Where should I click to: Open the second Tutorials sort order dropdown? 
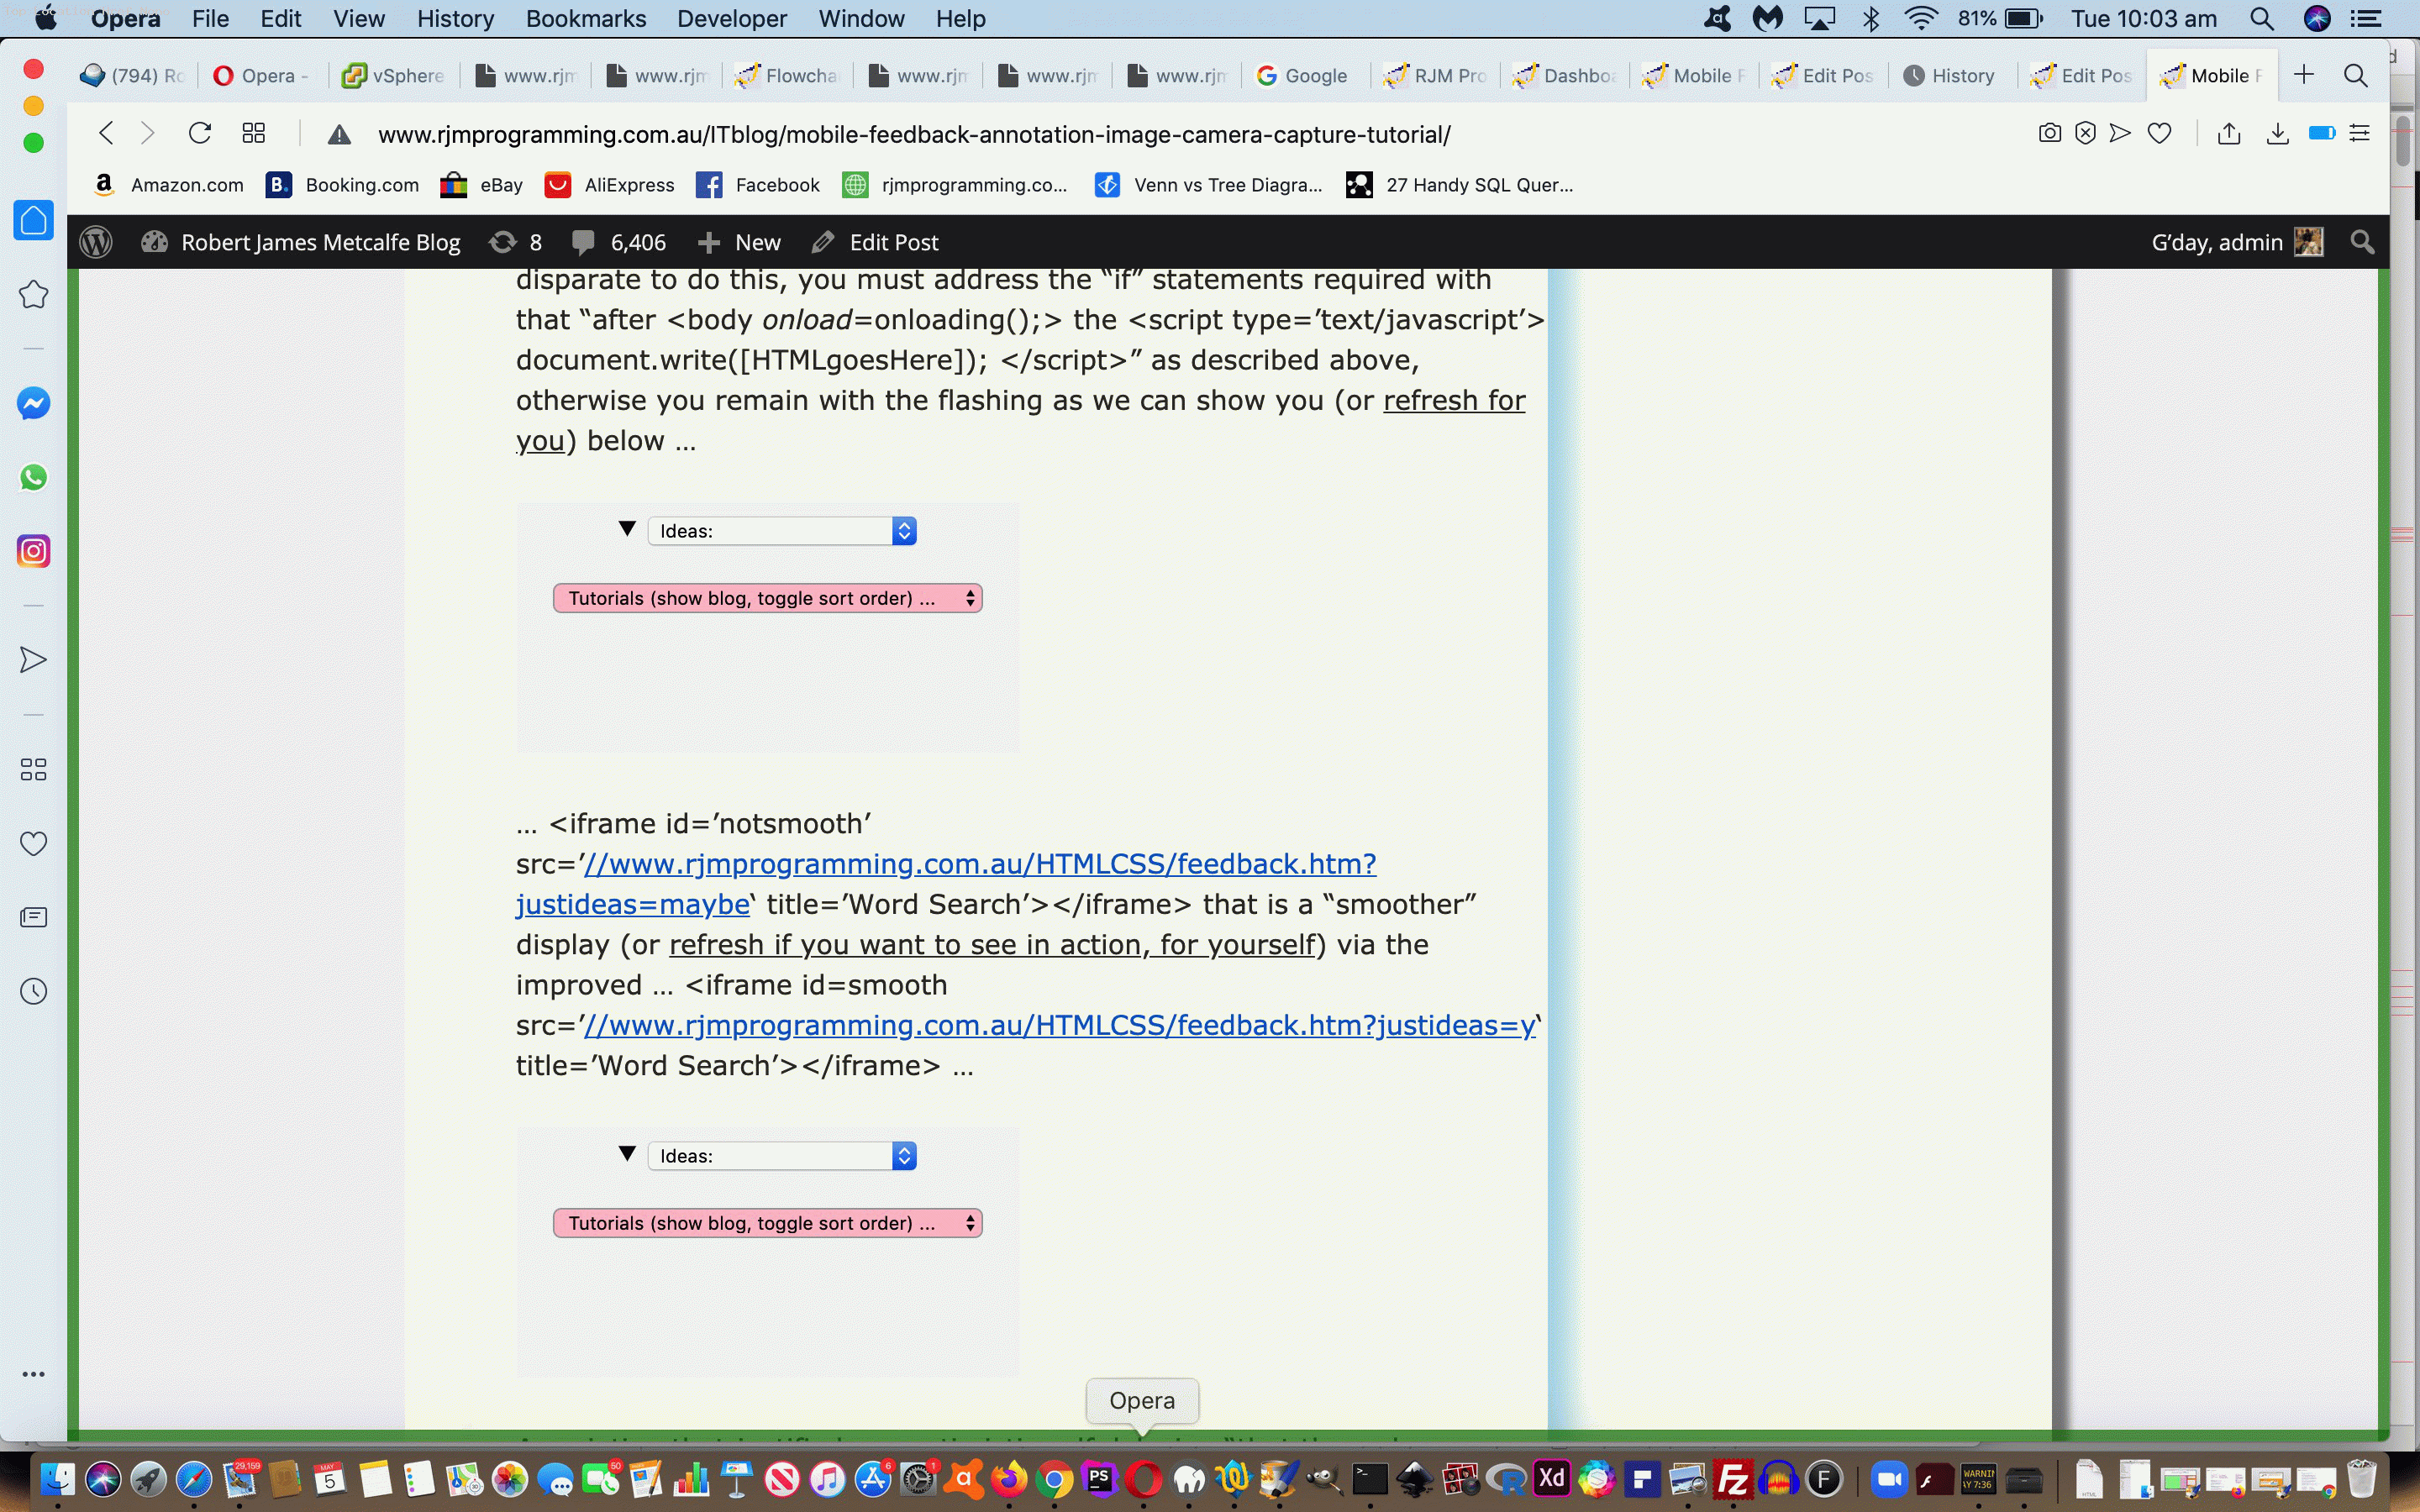coord(768,1223)
